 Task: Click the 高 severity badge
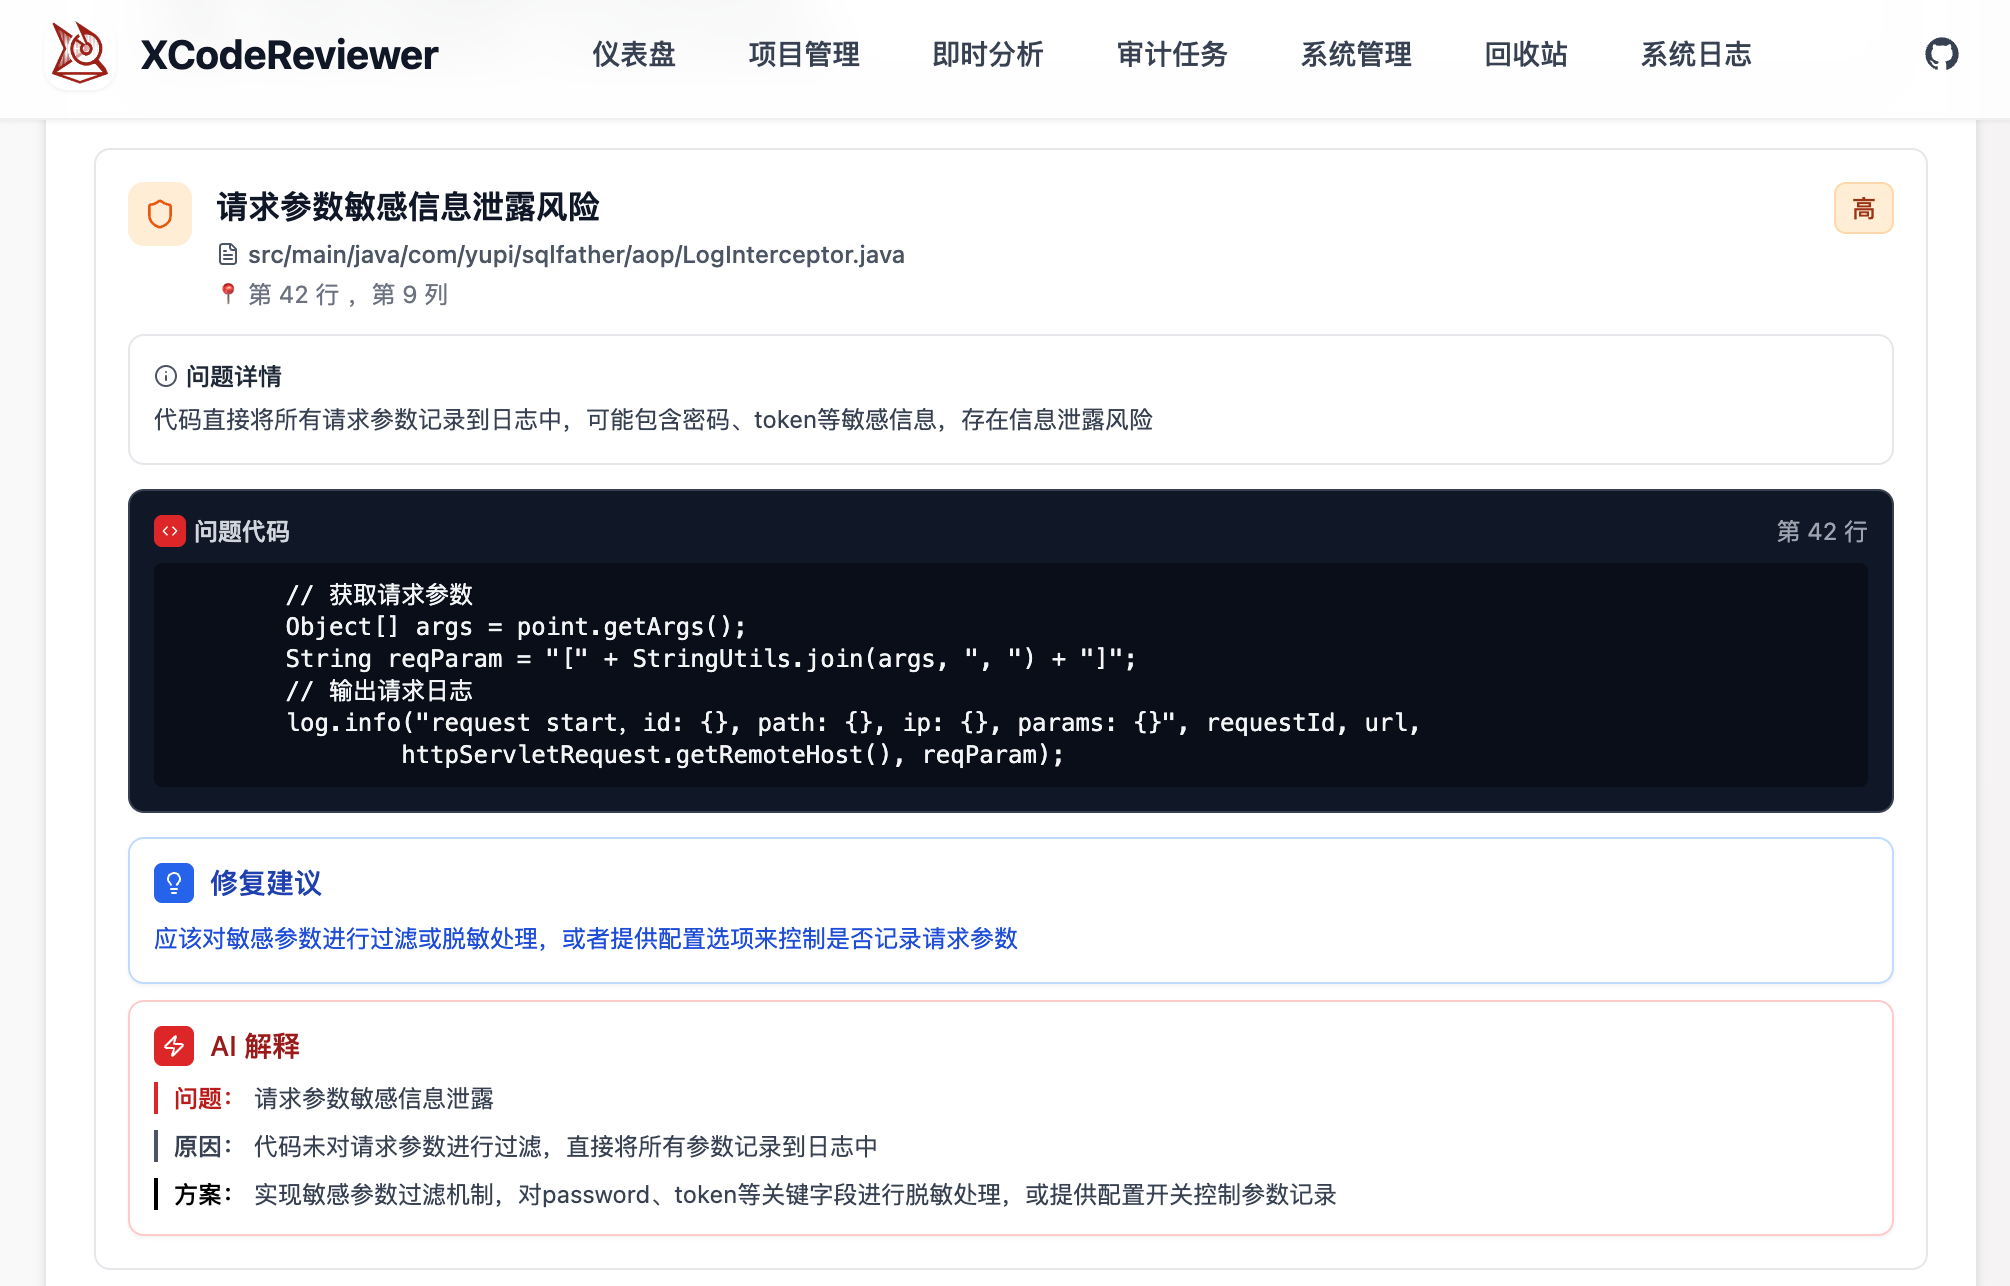[1862, 208]
